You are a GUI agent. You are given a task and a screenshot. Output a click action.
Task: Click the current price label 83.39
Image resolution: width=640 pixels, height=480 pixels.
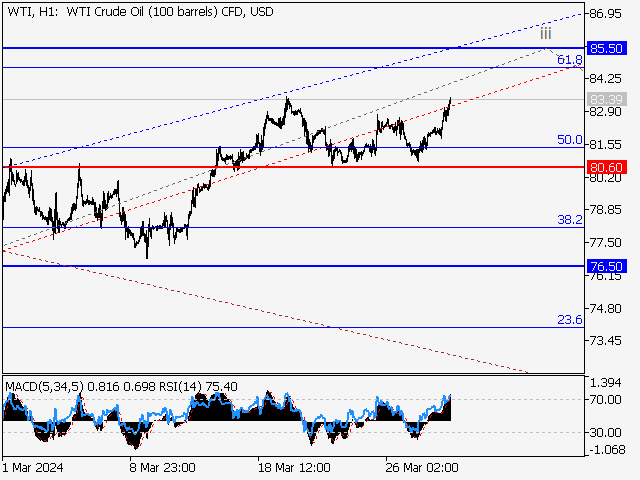click(x=607, y=99)
